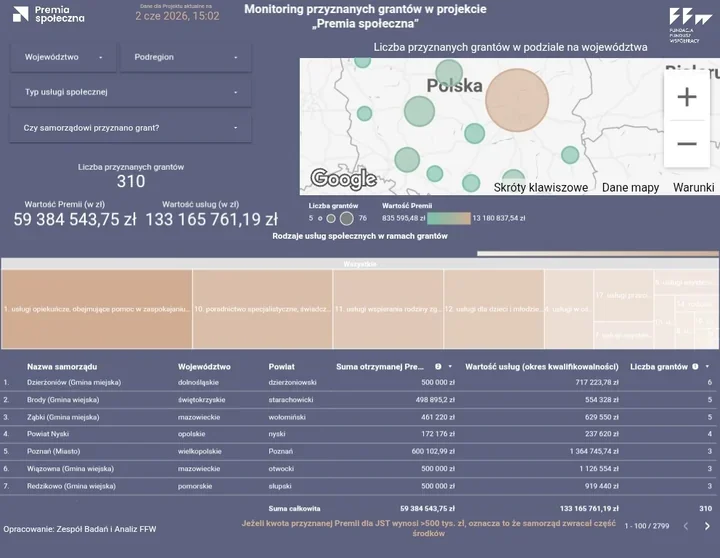
Task: Select row Ząbki (Gmina miejska)
Action: 360,417
